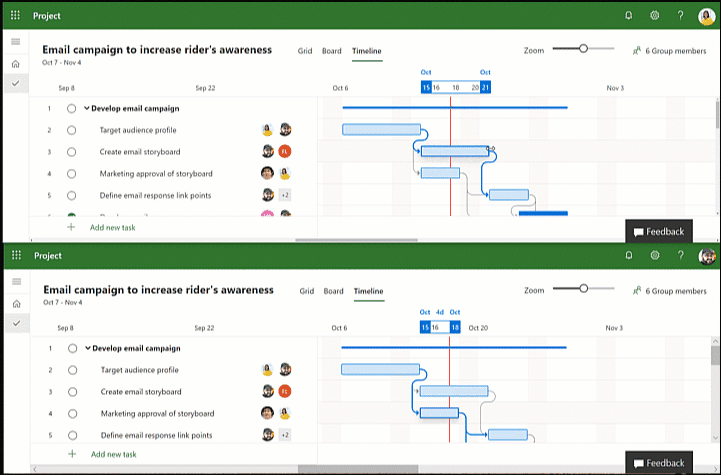Screen dimensions: 721x475
Task: Switch to Grid tab in bottom window
Action: 307,291
